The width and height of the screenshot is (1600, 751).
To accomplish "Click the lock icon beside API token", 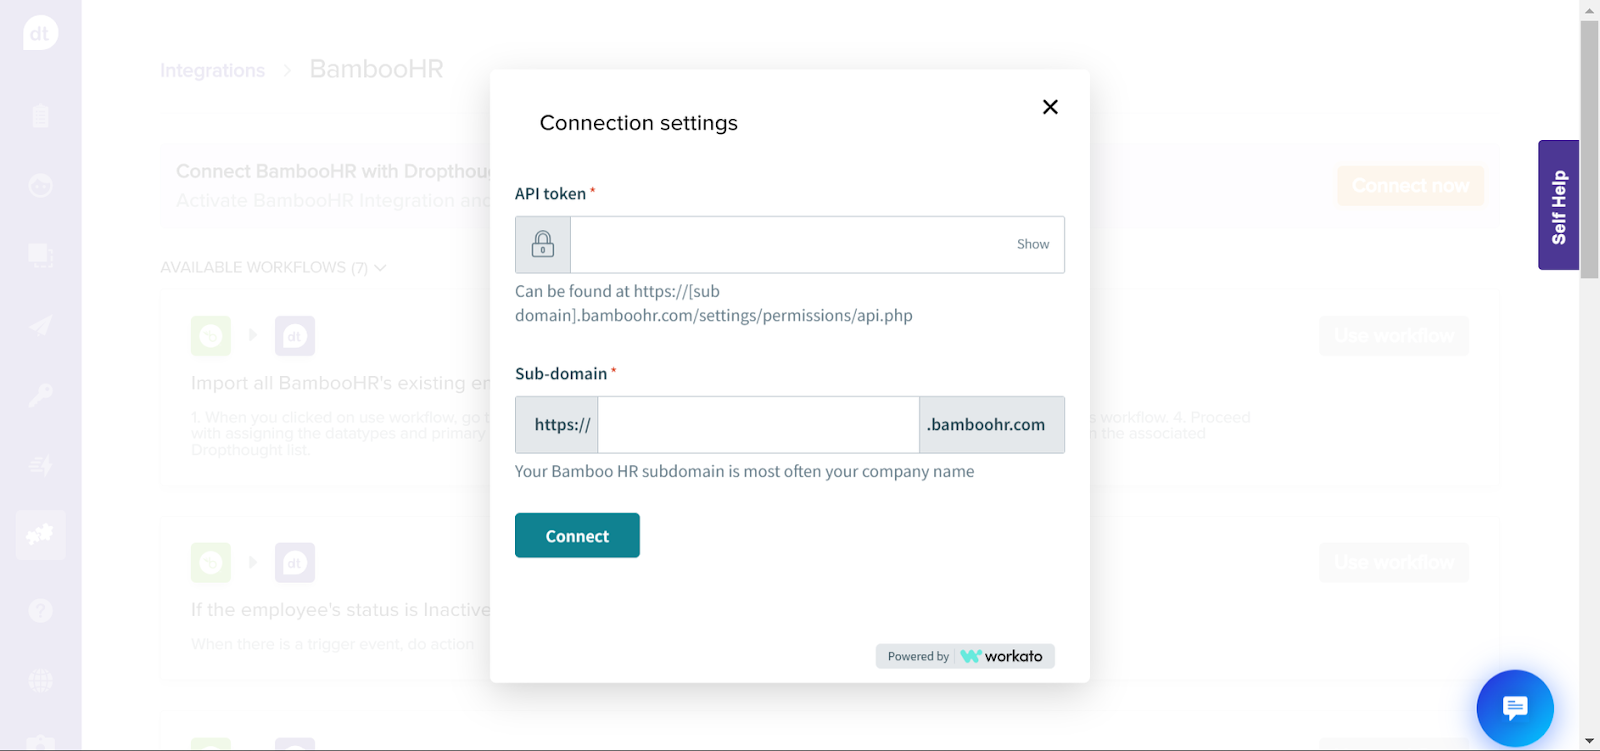I will 543,245.
